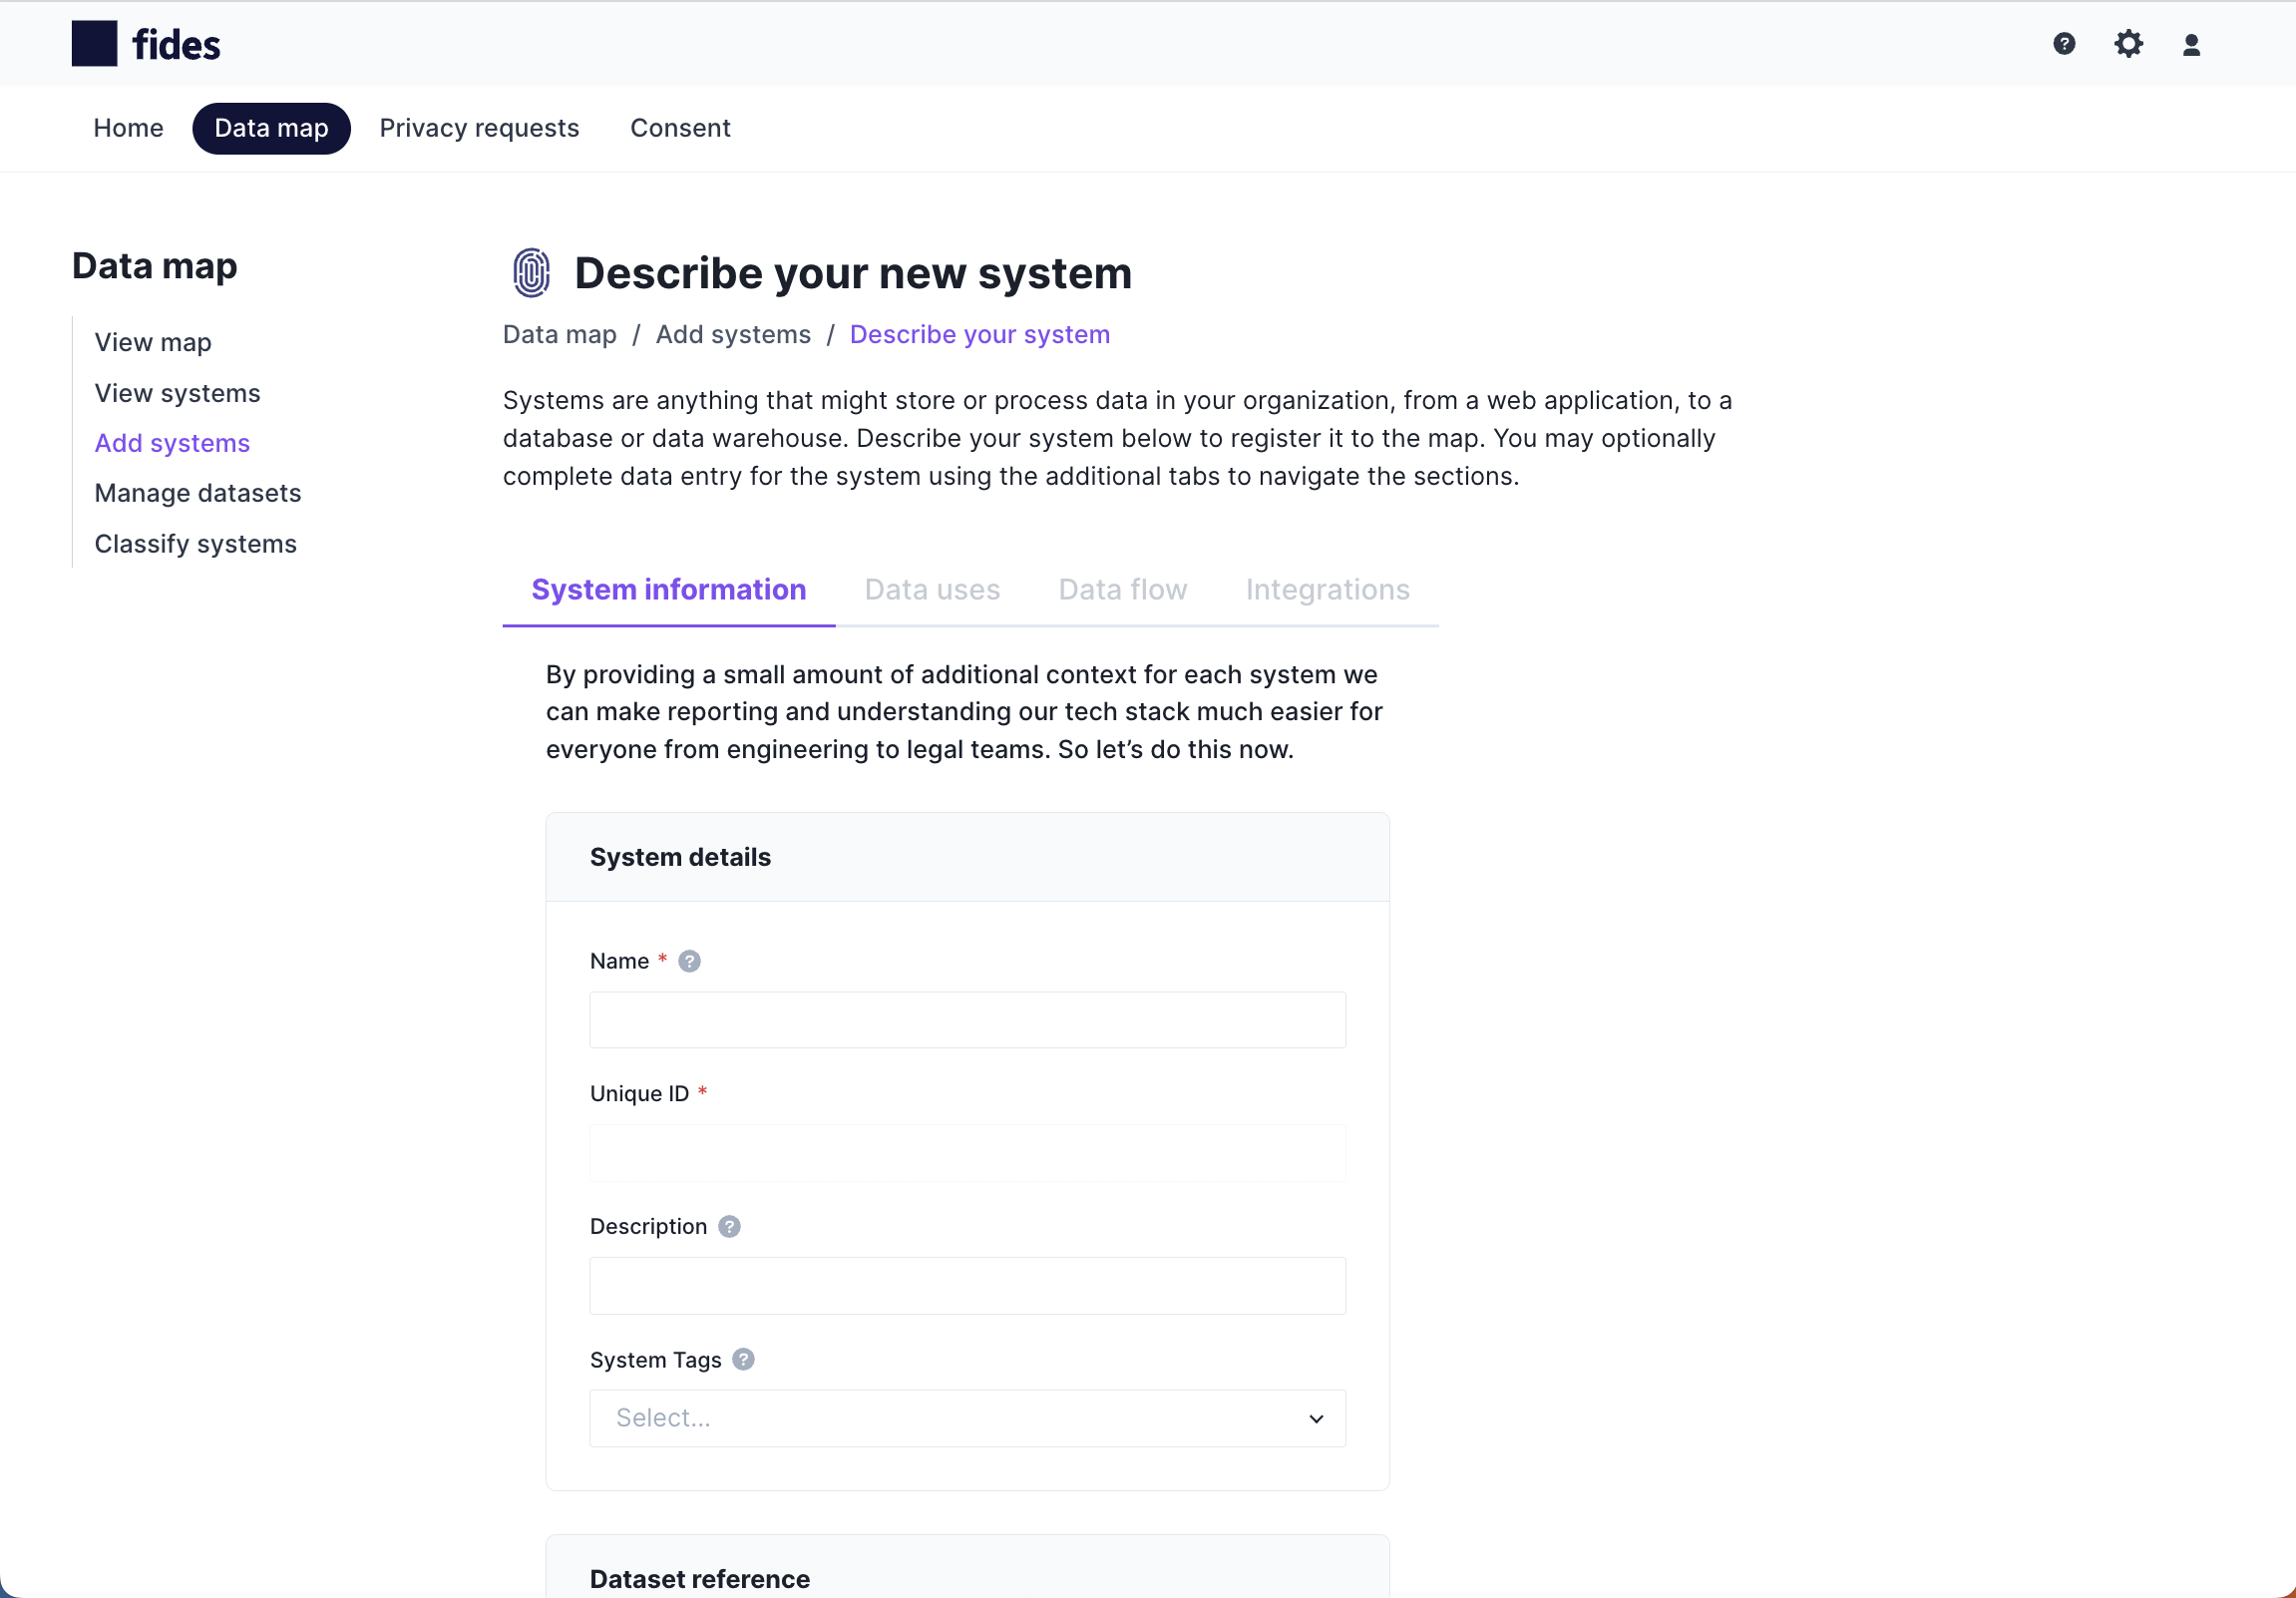
Task: Click the Data map sidebar heading
Action: 155,266
